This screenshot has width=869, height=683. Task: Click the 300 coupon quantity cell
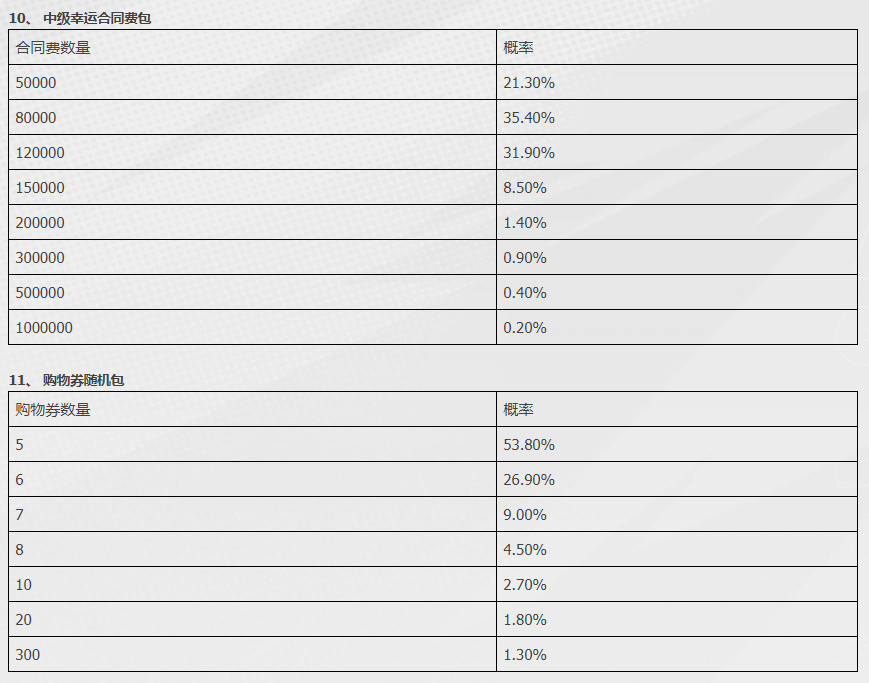pos(252,654)
